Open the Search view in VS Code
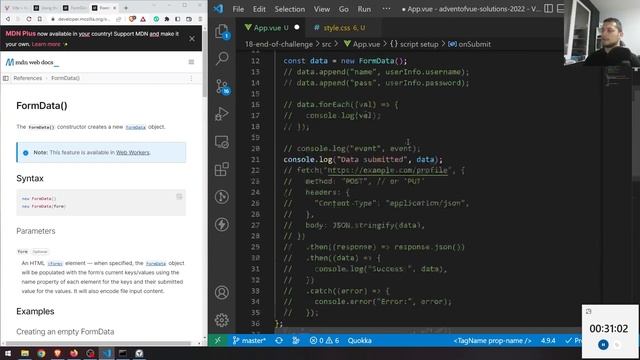The height and width of the screenshot is (360, 640). 222,58
